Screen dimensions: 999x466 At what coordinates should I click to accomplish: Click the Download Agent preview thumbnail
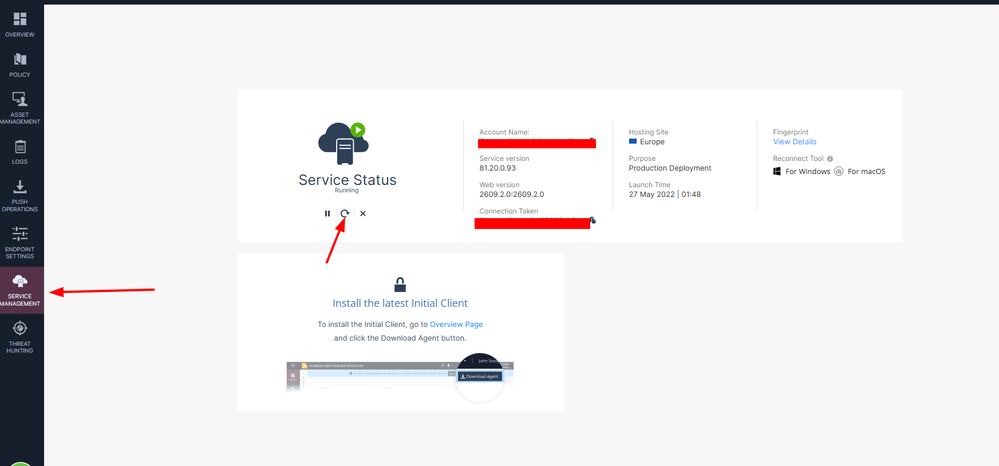[400, 379]
